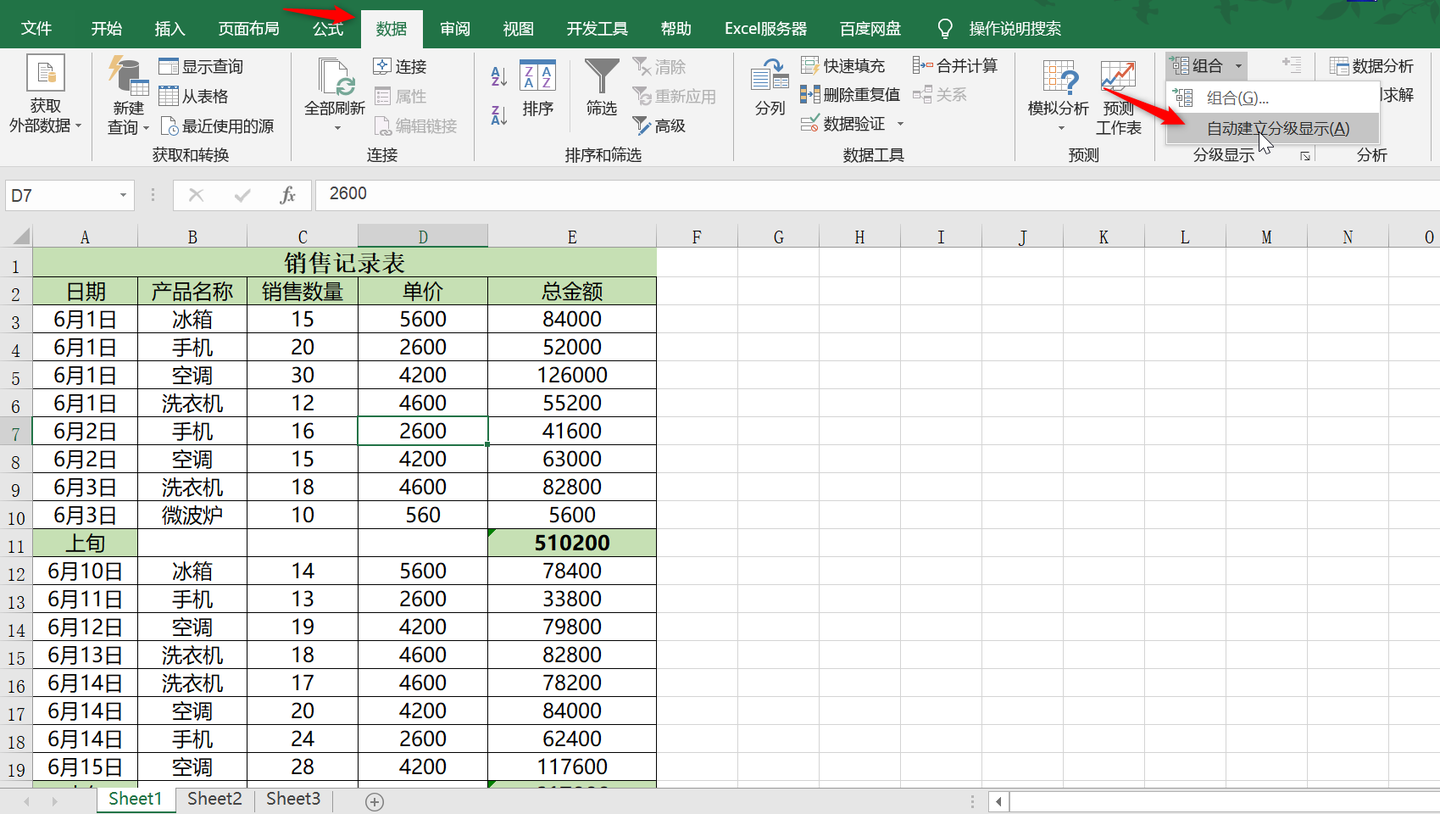Switch to the 开始 tab
Viewport: 1440px width, 814px height.
[106, 29]
